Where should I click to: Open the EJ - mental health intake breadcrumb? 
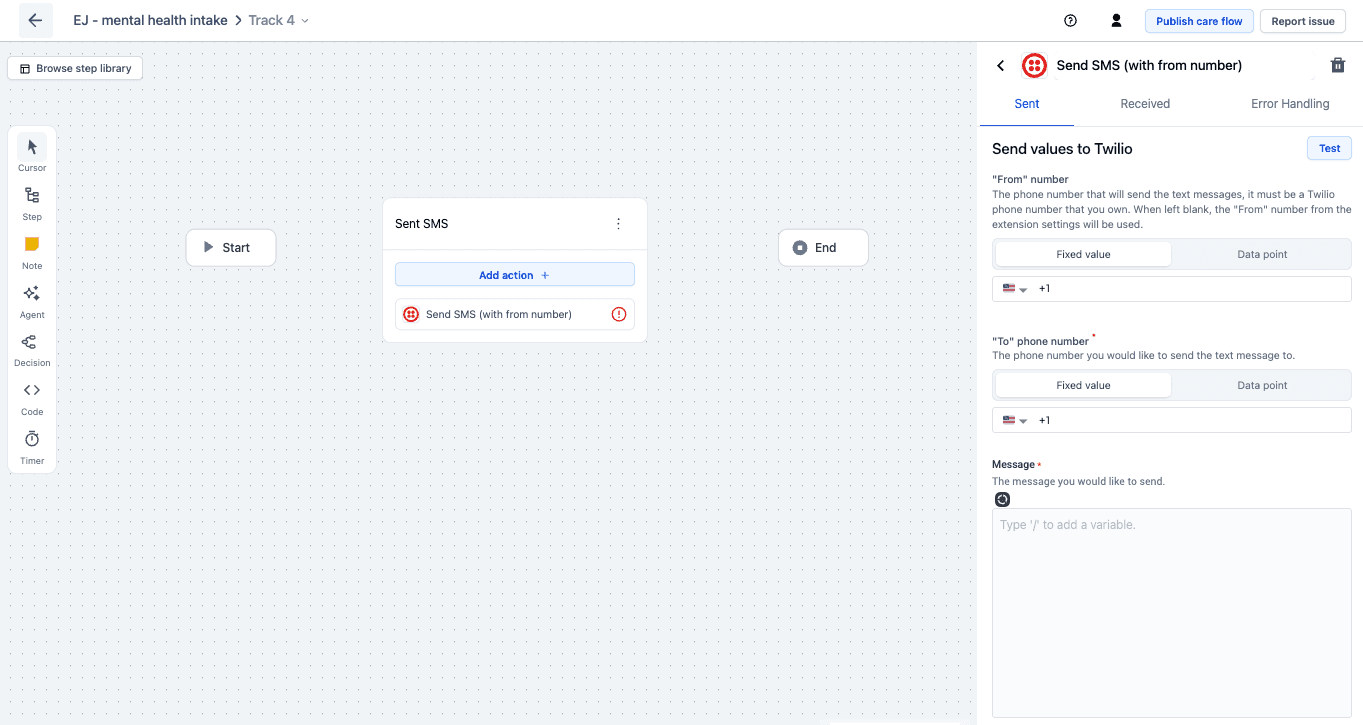(x=150, y=20)
